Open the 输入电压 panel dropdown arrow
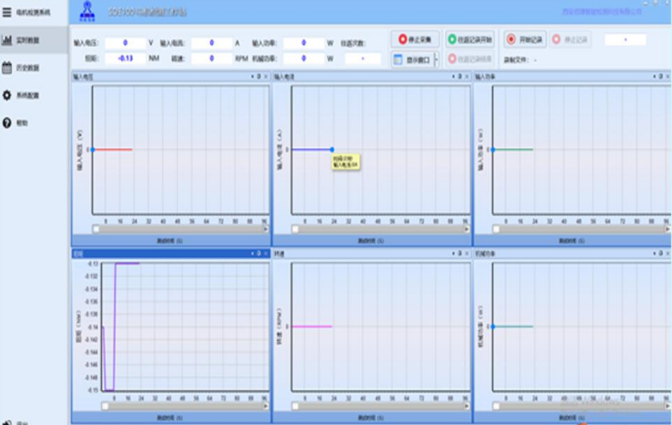Image resolution: width=672 pixels, height=425 pixels. [x=252, y=77]
